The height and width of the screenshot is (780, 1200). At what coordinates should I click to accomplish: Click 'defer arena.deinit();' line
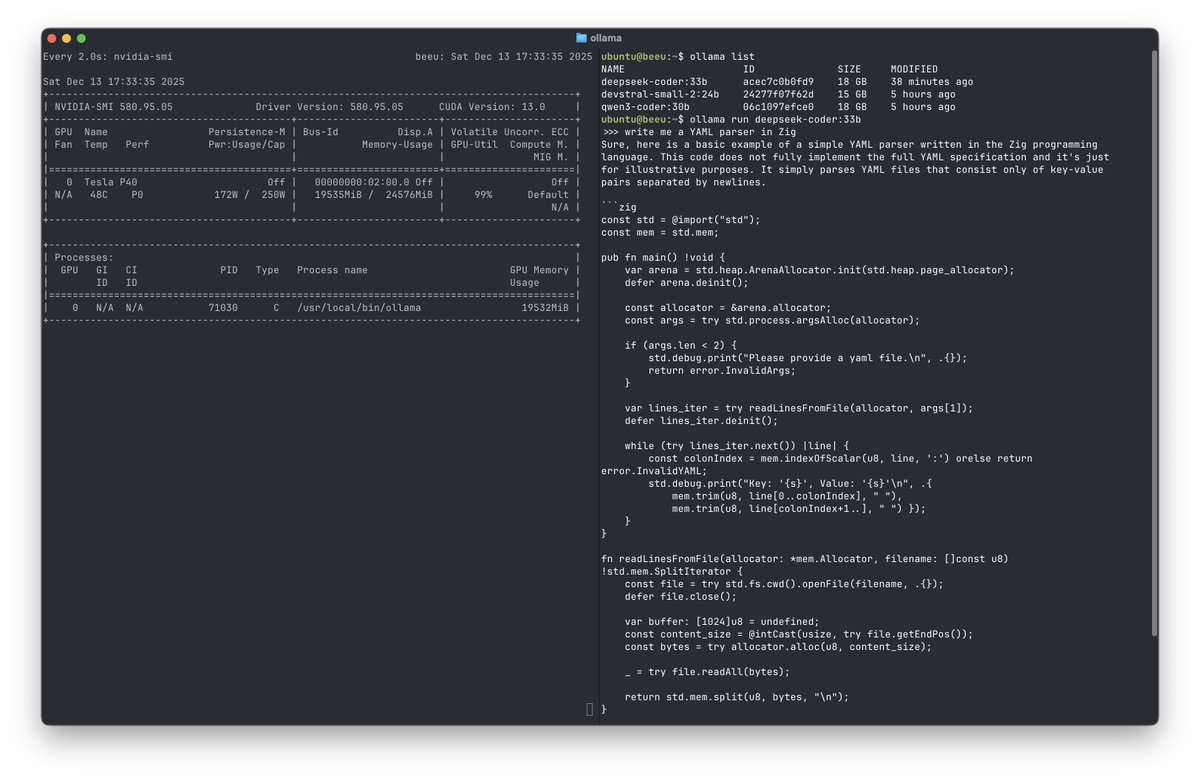[687, 282]
